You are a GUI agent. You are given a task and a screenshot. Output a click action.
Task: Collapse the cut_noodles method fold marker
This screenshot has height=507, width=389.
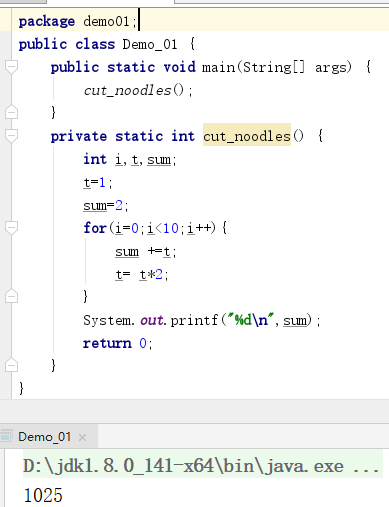click(x=11, y=136)
